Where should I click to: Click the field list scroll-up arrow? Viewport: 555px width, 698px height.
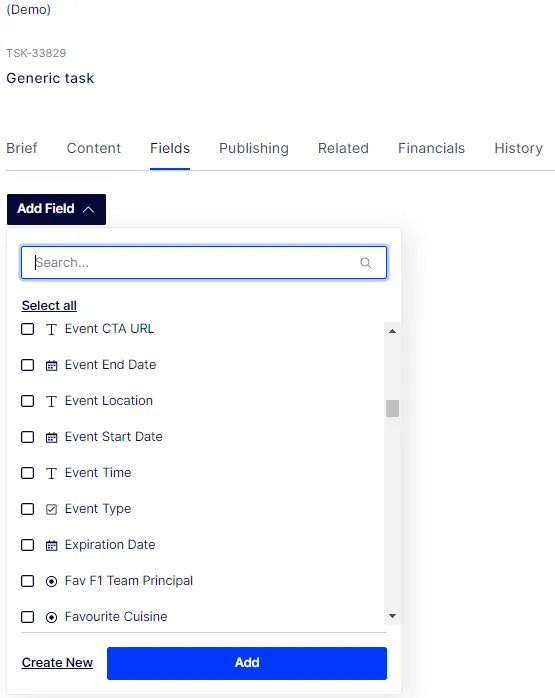click(x=393, y=331)
